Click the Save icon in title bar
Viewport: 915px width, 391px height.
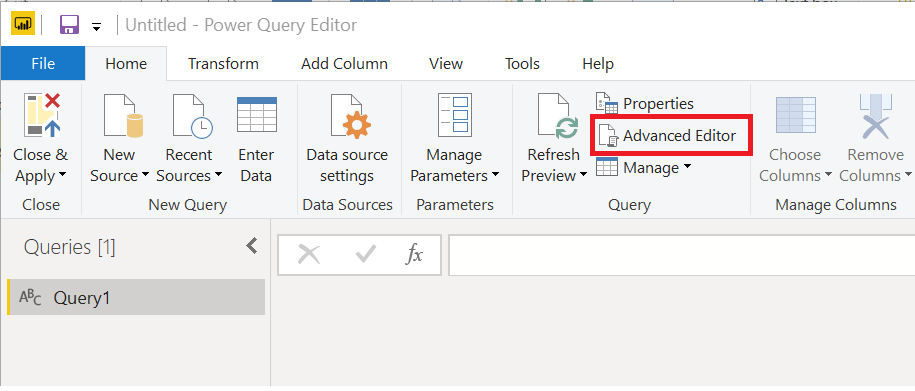tap(69, 25)
